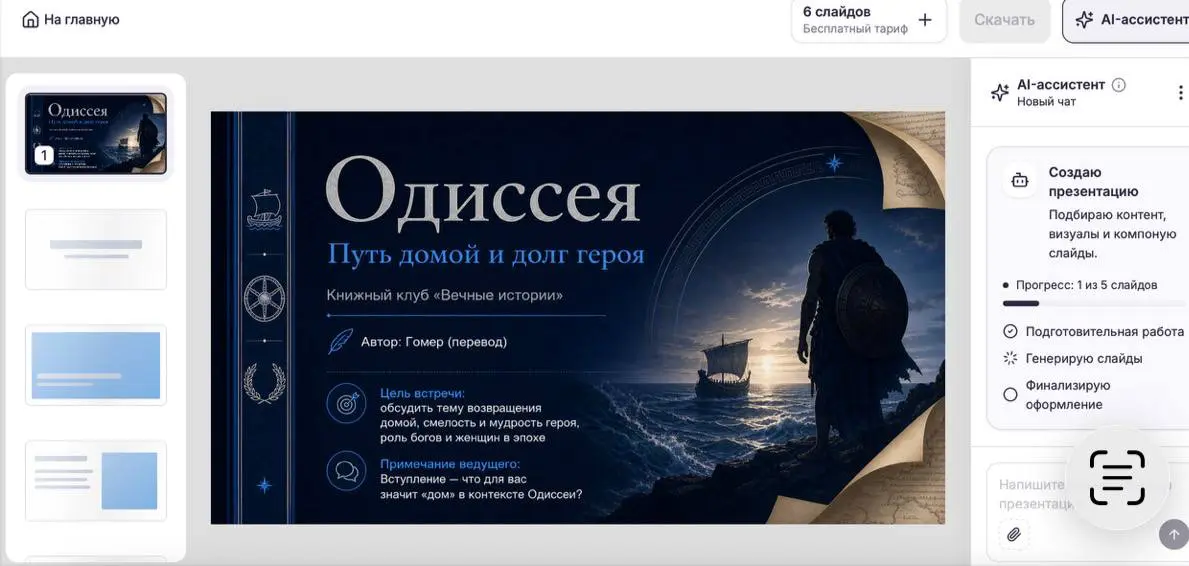Click the robot icon in 'Создаю презентацию' card
The image size is (1189, 566).
coord(1019,181)
